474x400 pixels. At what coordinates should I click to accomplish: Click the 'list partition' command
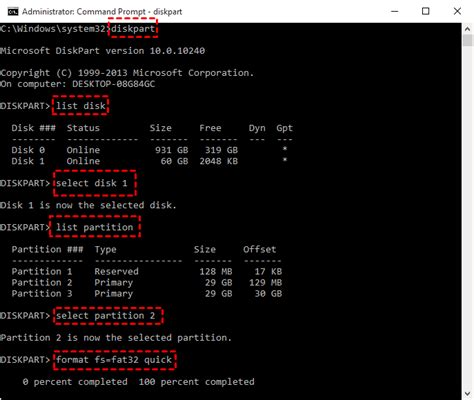[x=94, y=227]
